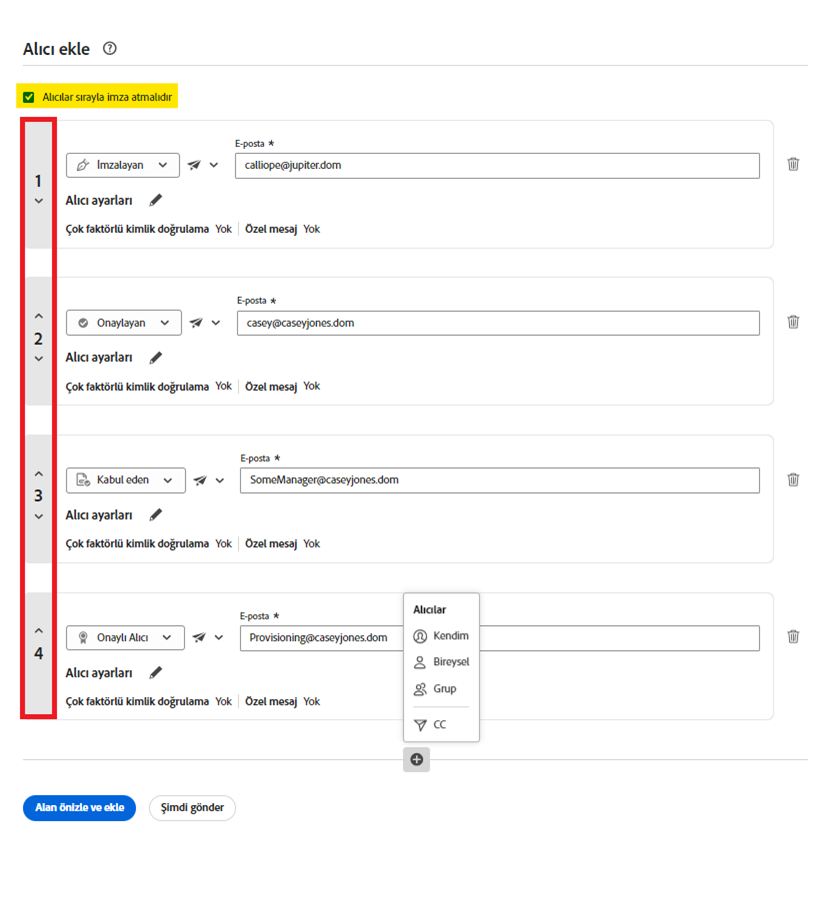Click the email field containing calliope@jupiter.dom
Viewport: 830px width, 917px height.
497,165
